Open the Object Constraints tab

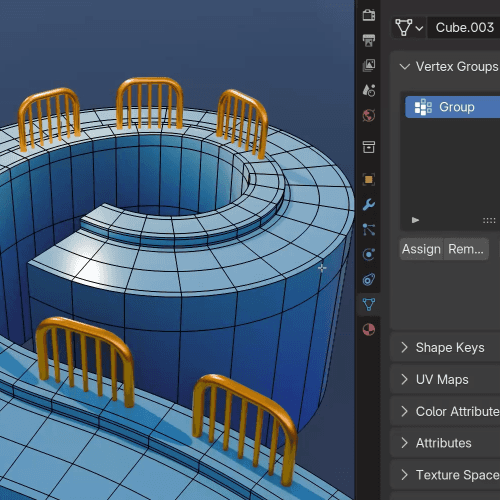(x=369, y=280)
